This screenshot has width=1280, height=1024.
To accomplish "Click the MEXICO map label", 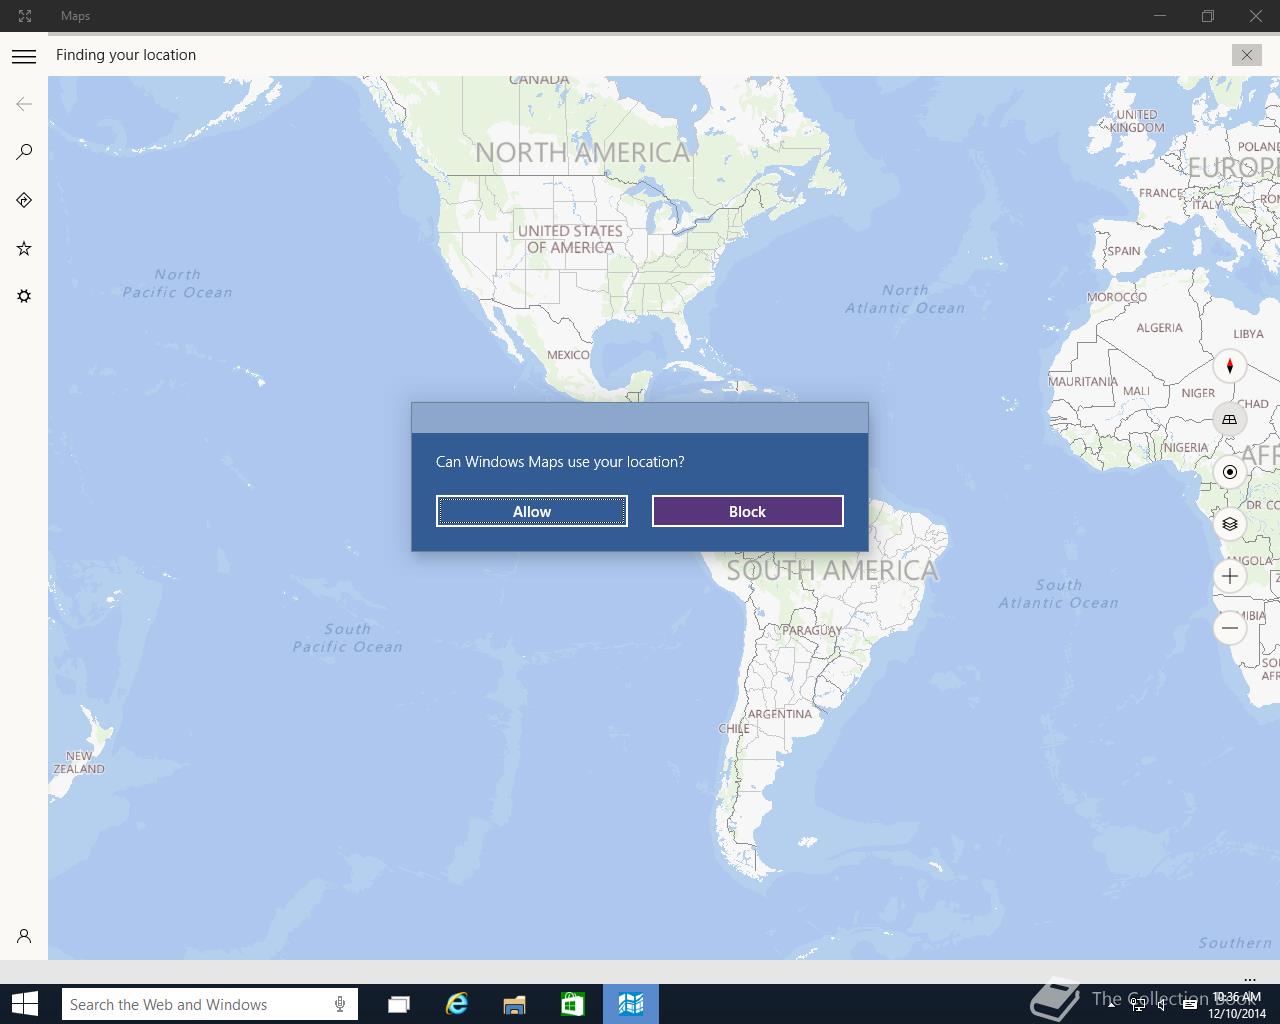I will point(568,355).
